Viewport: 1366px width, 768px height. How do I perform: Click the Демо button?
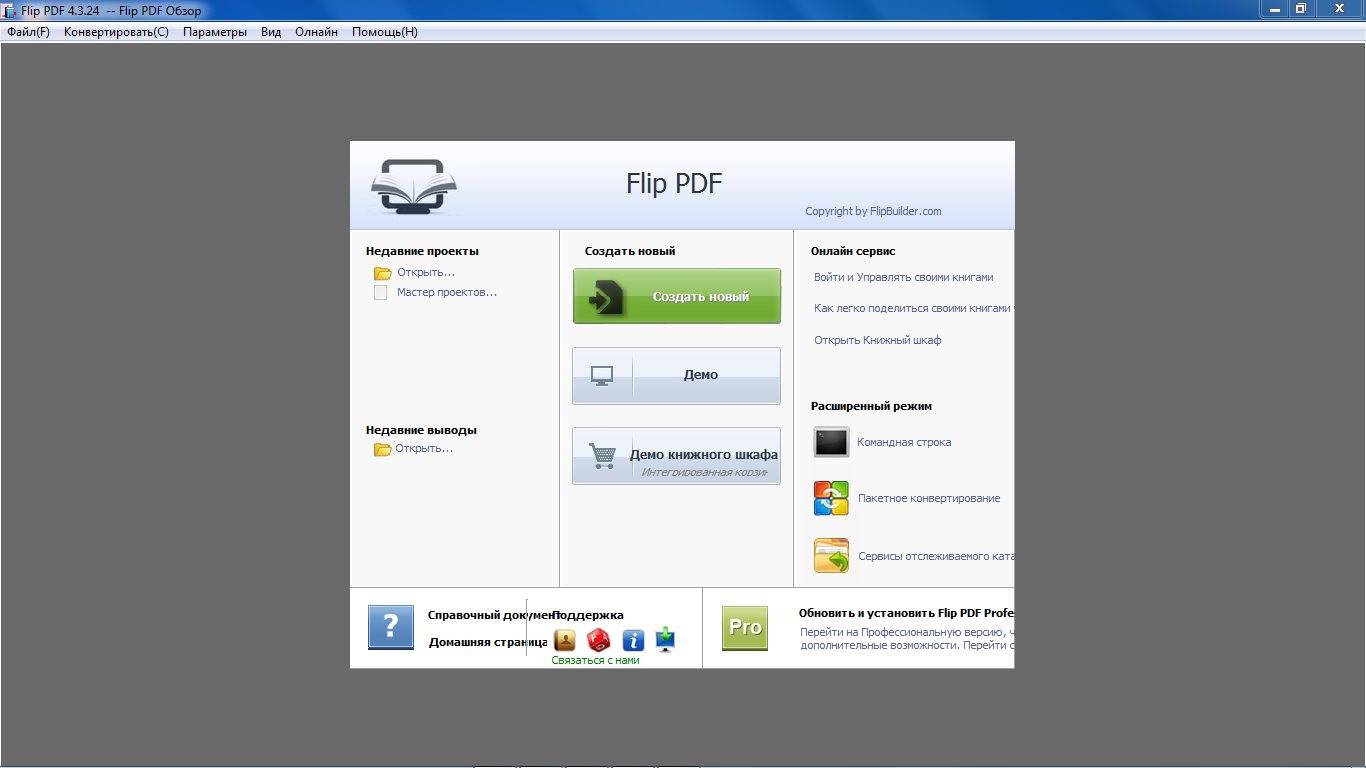pyautogui.click(x=676, y=375)
